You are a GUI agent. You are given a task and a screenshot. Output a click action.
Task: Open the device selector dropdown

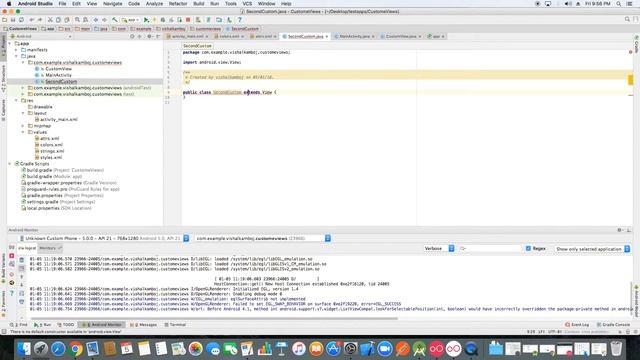(x=104, y=238)
